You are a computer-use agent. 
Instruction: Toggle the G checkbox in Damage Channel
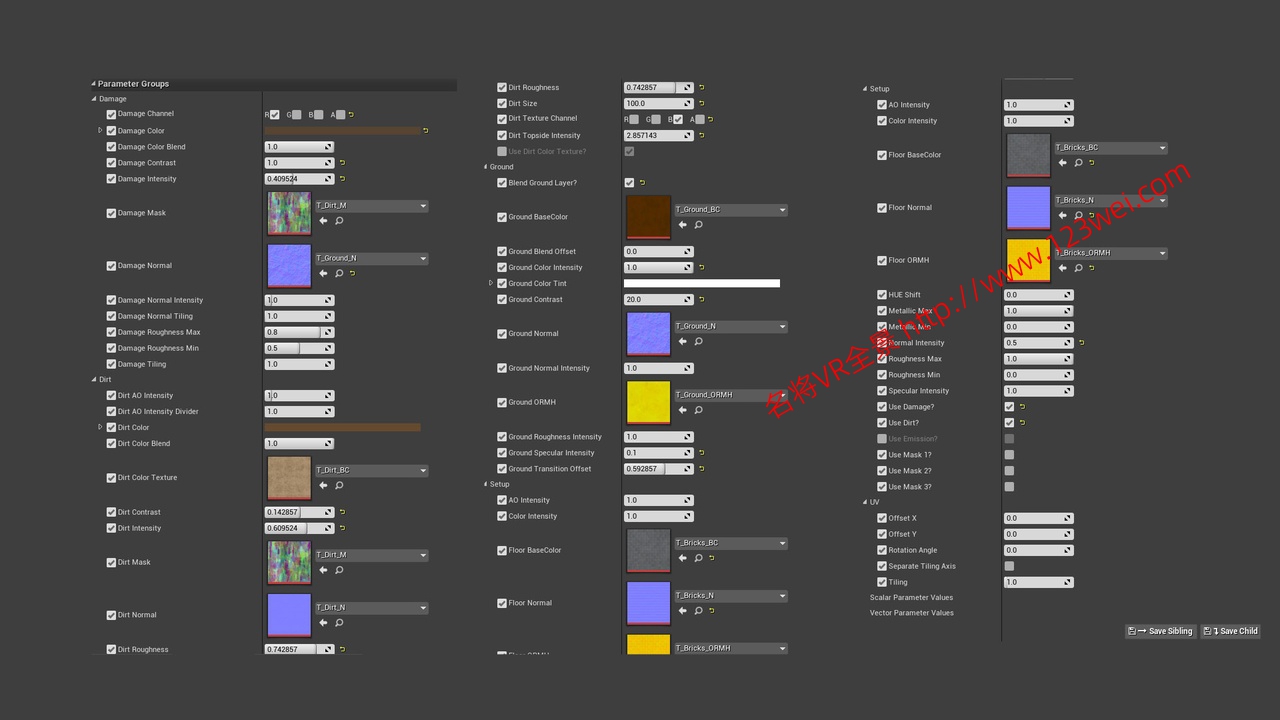pyautogui.click(x=296, y=115)
